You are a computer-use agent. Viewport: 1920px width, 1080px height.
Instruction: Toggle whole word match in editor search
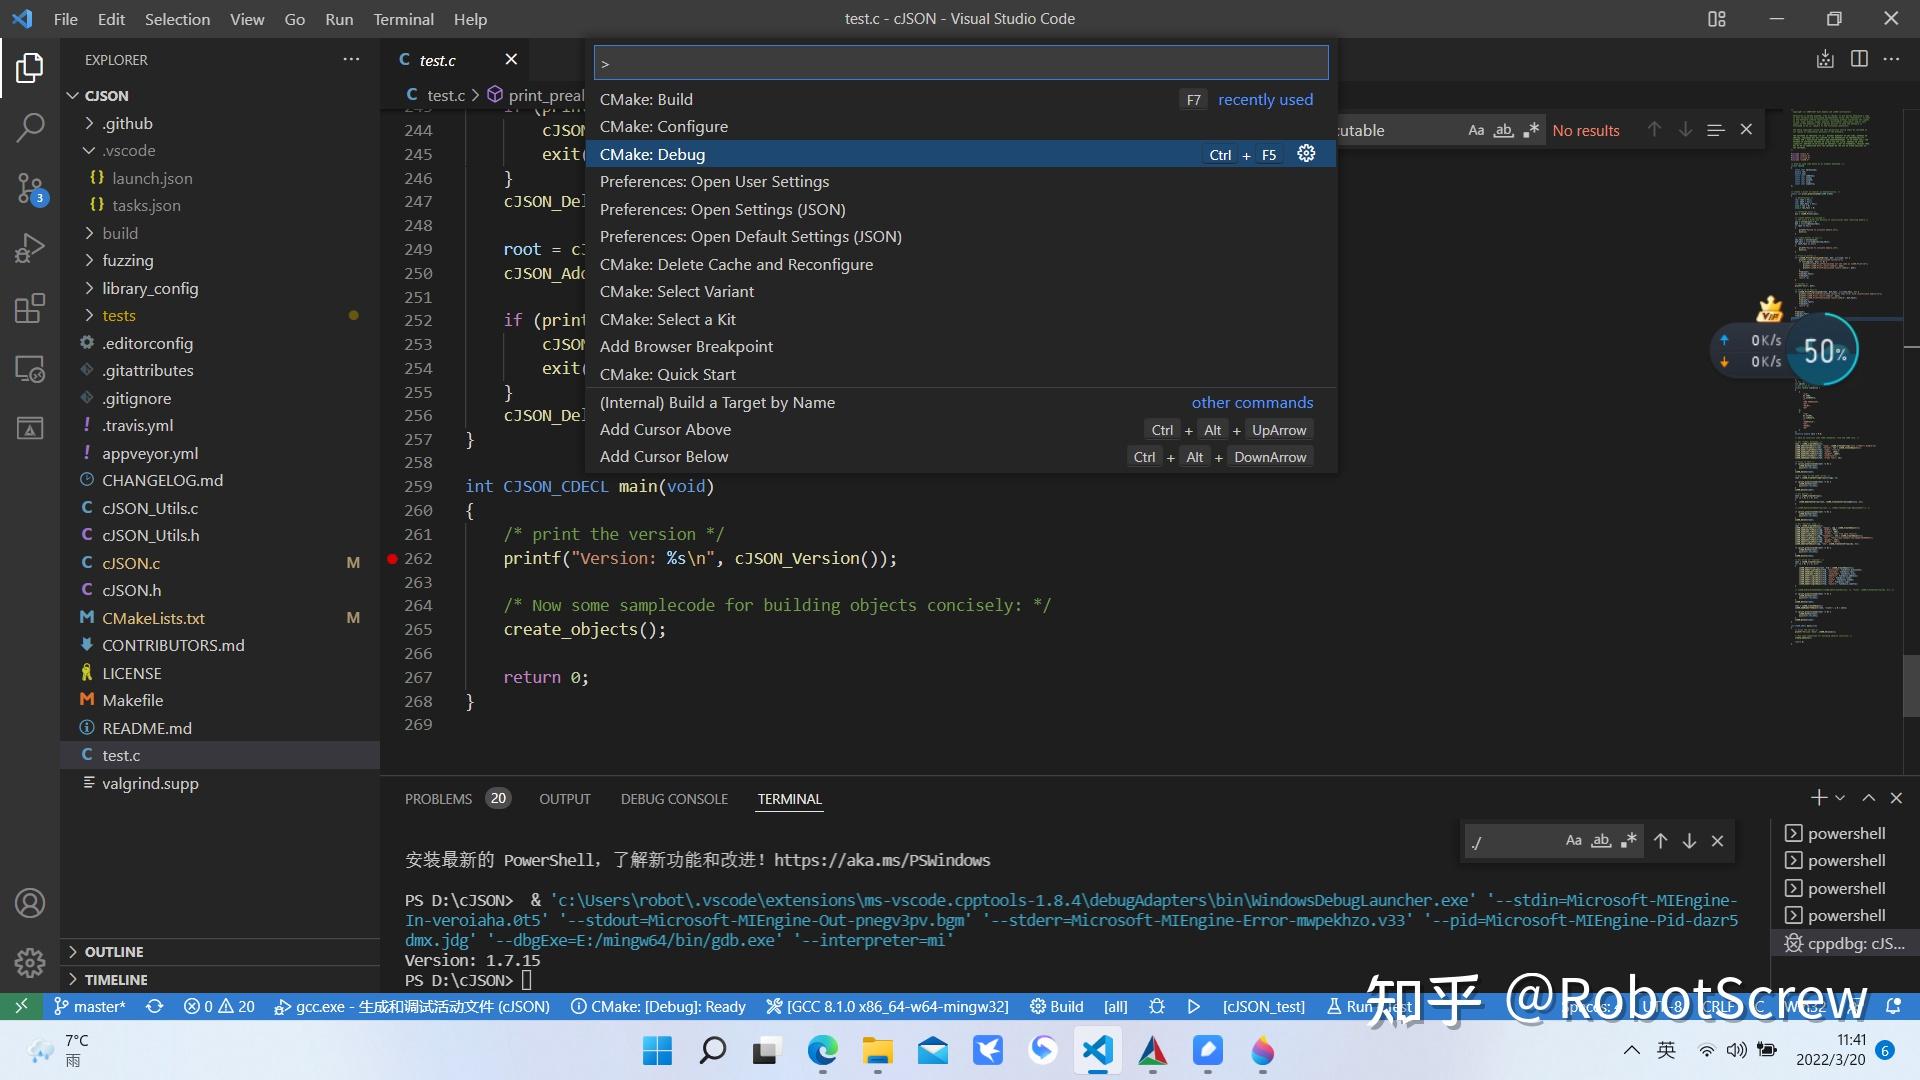1504,130
